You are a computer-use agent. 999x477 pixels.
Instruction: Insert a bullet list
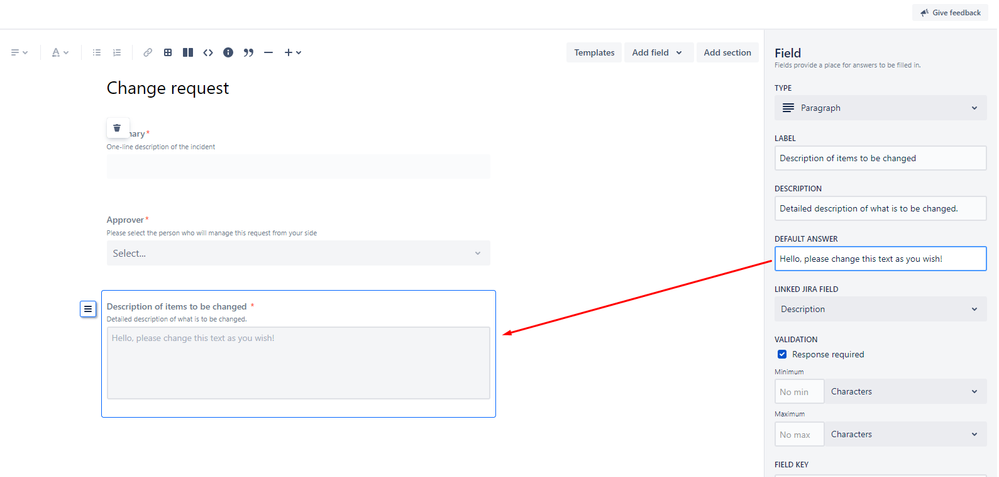pos(97,53)
